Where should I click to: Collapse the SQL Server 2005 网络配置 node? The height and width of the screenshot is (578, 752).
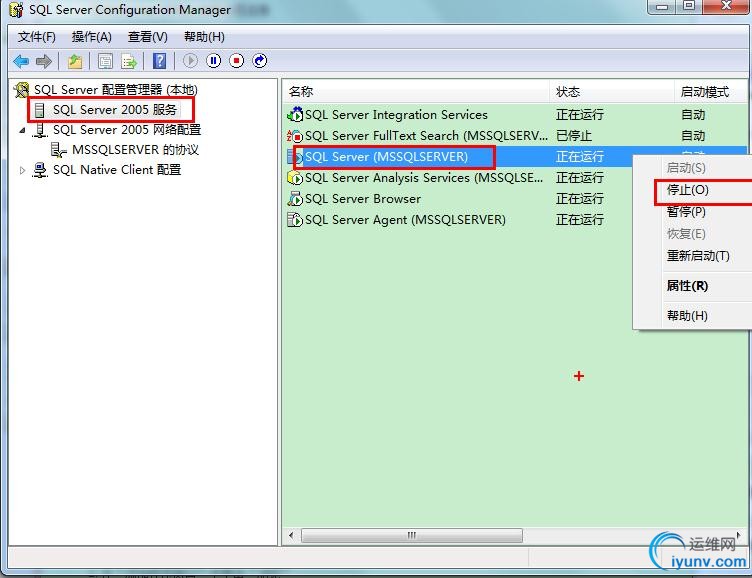tap(22, 130)
